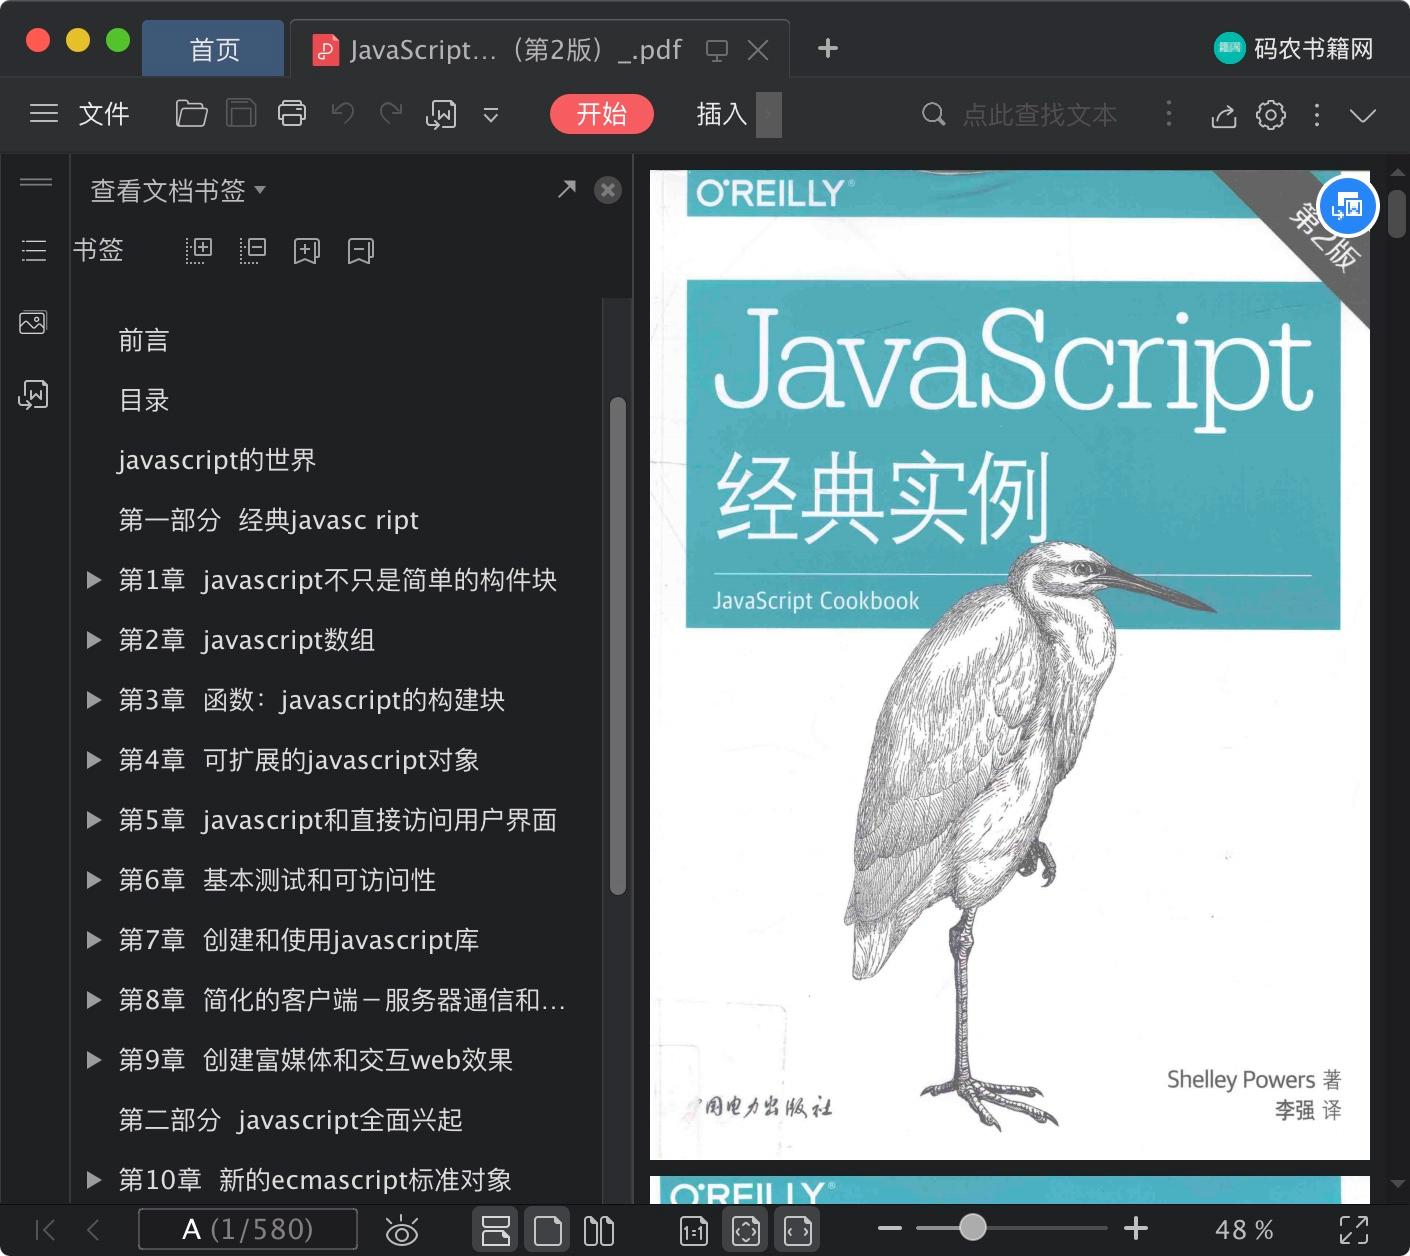
Task: Click the PDF-to-Word convert toolbar icon
Action: [441, 115]
